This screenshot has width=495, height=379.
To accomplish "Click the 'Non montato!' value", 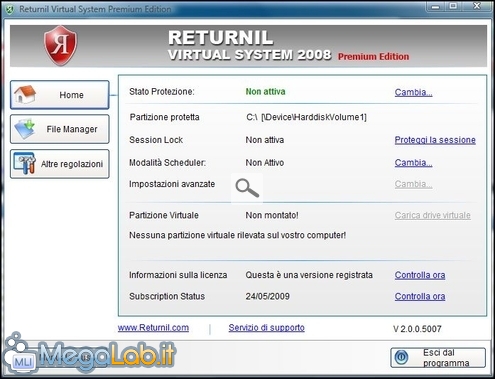I will click(272, 215).
